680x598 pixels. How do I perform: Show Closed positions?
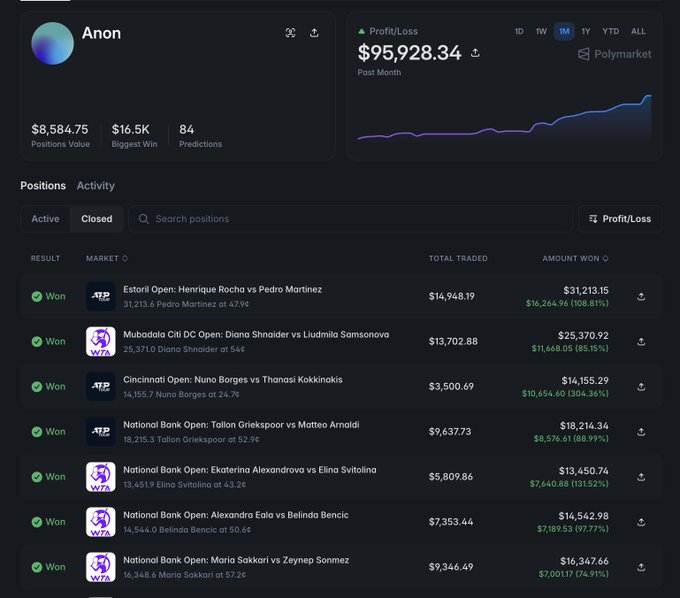coord(97,219)
